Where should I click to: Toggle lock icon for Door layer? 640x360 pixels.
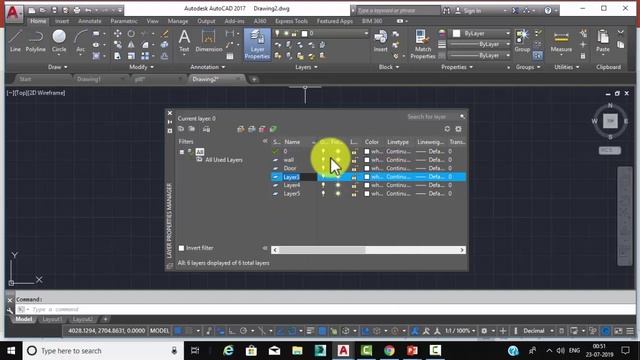354,168
